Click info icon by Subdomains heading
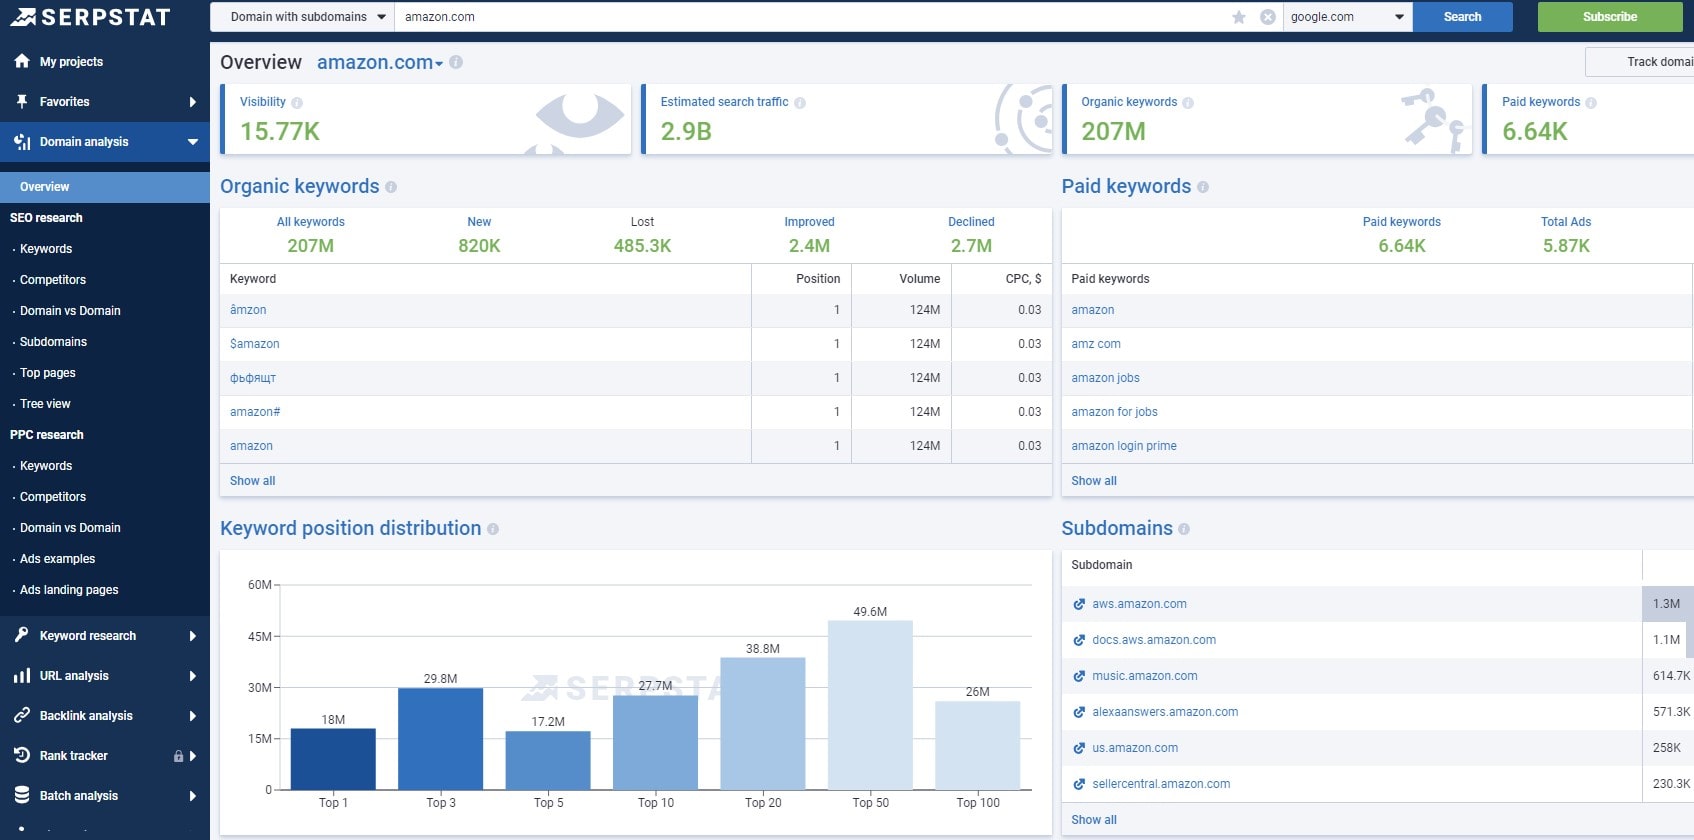The height and width of the screenshot is (840, 1694). point(1184,529)
